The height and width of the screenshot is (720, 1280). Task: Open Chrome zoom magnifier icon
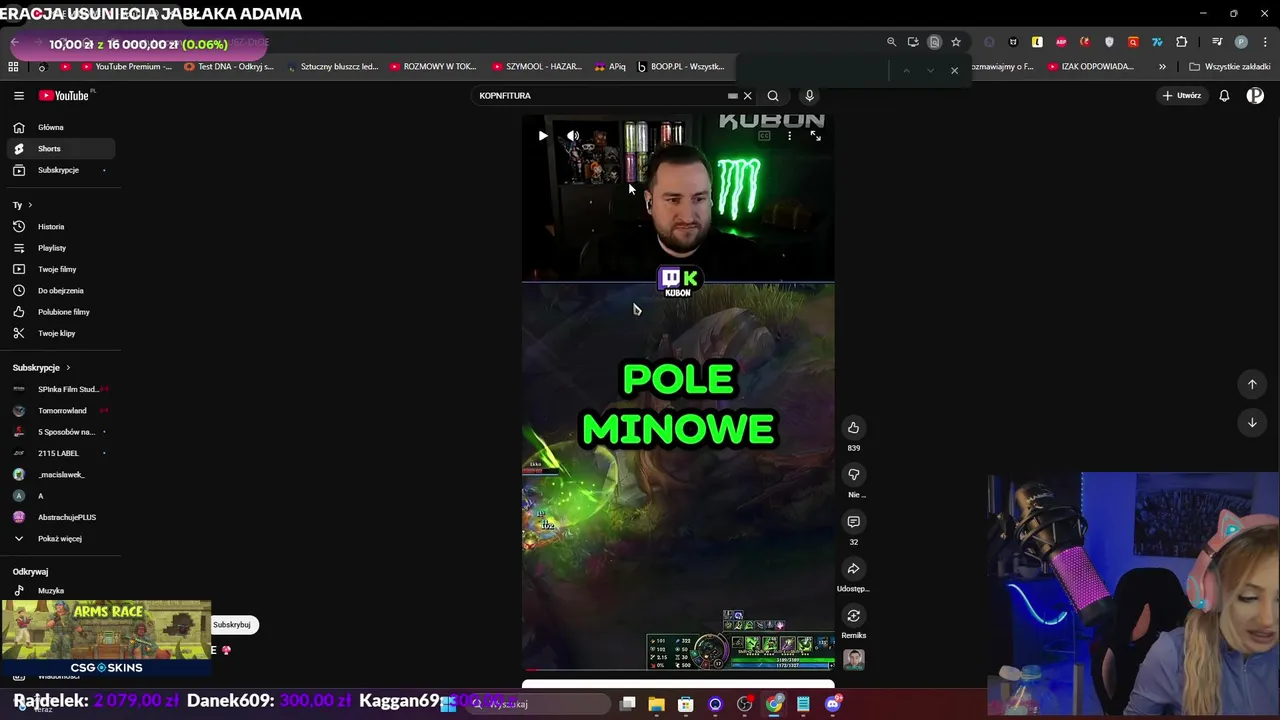pyautogui.click(x=891, y=42)
